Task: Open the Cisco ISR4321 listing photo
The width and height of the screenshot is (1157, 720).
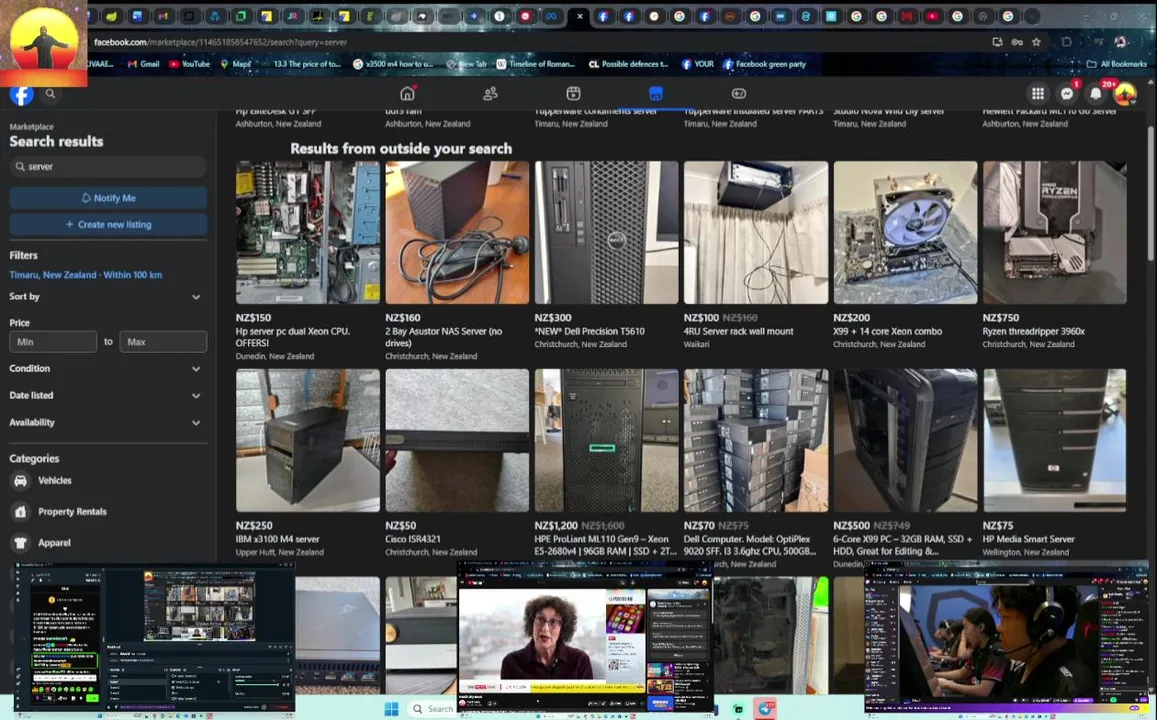Action: pyautogui.click(x=457, y=440)
